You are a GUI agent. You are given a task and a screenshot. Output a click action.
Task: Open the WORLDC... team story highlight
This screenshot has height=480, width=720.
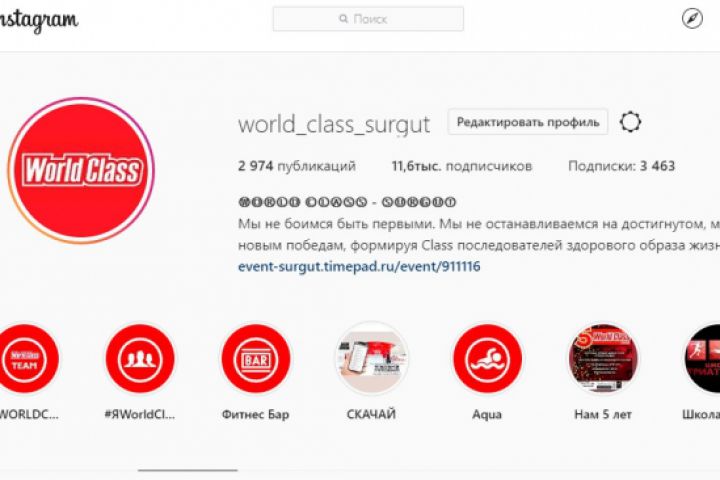pos(25,358)
